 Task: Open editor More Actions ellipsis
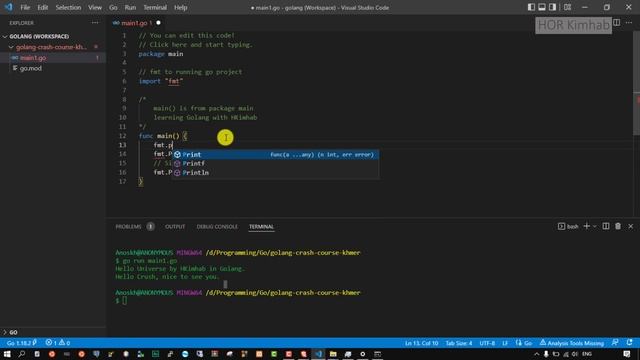[x=629, y=23]
